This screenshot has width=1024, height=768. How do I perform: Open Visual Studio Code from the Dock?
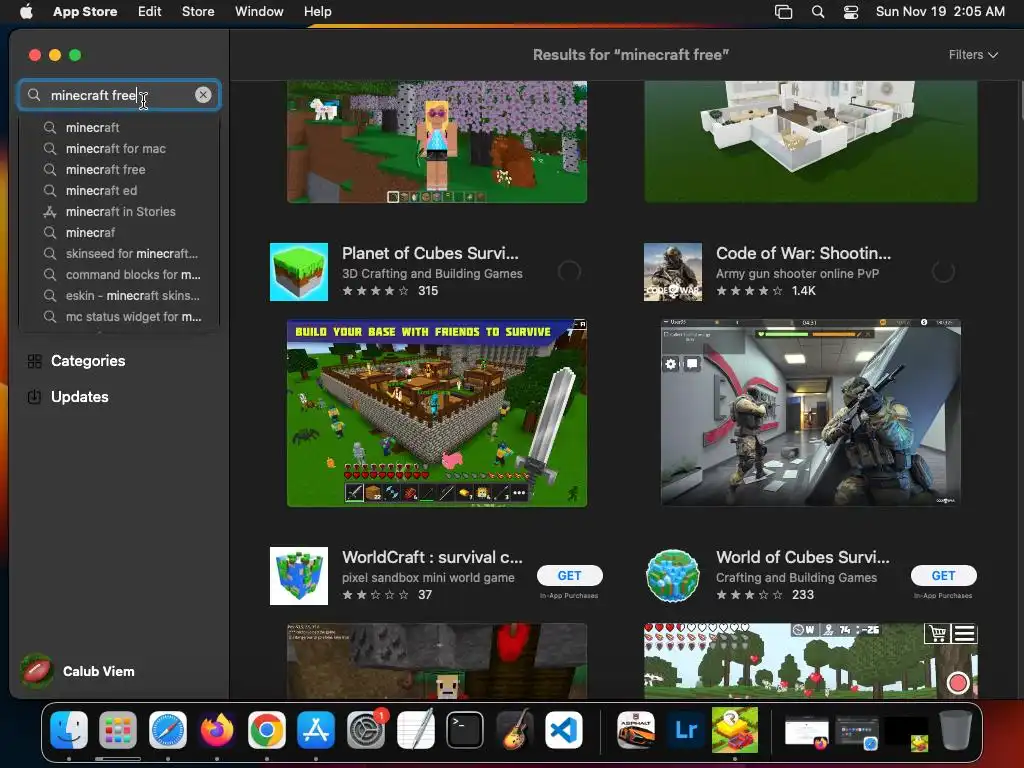[x=564, y=729]
